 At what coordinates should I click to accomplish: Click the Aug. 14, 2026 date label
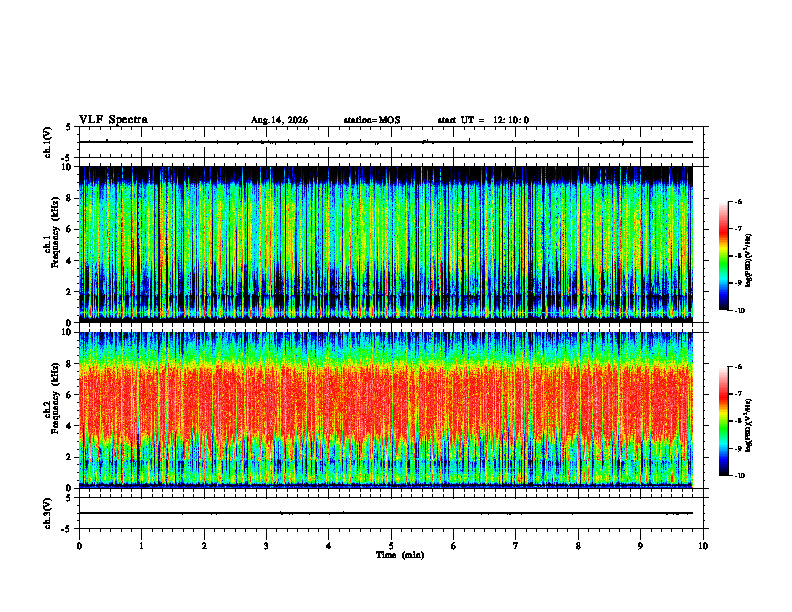coord(279,120)
